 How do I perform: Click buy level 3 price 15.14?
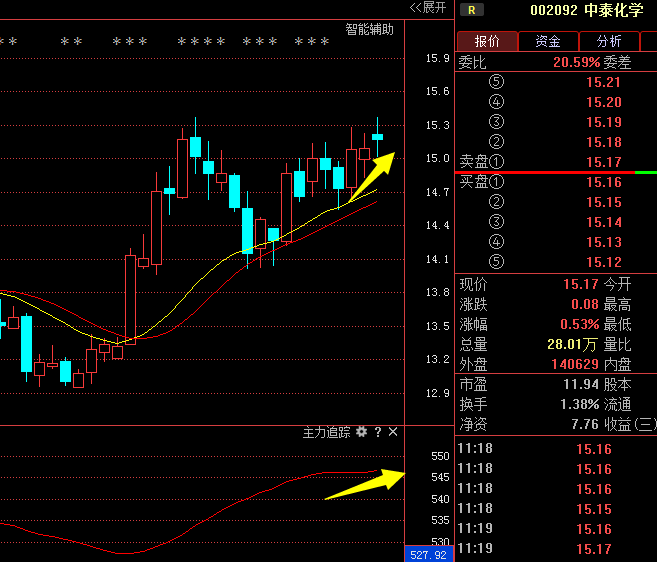click(x=603, y=222)
